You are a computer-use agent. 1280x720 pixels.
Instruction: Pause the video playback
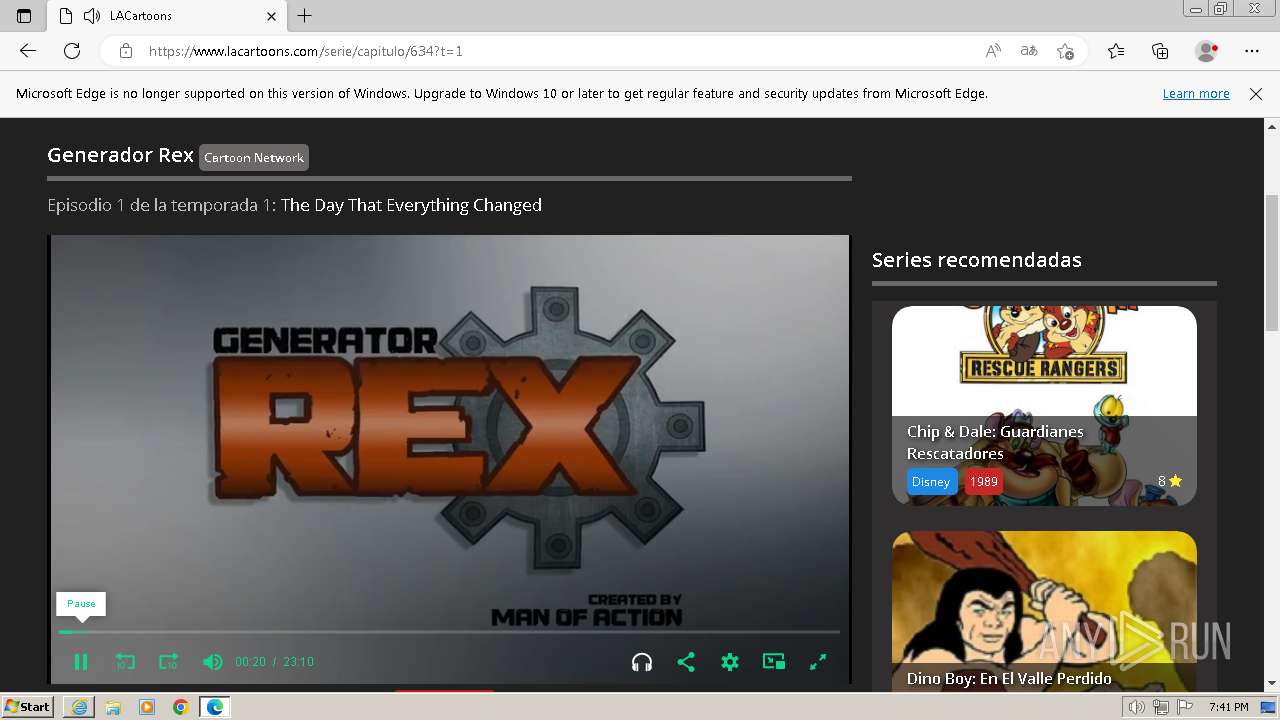pyautogui.click(x=81, y=662)
